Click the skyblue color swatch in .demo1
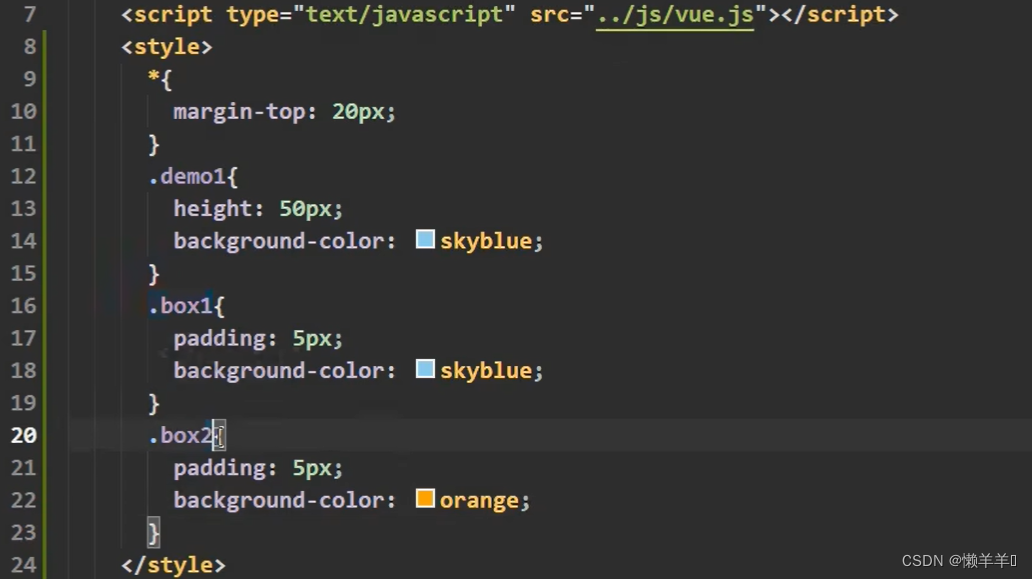 coord(425,239)
